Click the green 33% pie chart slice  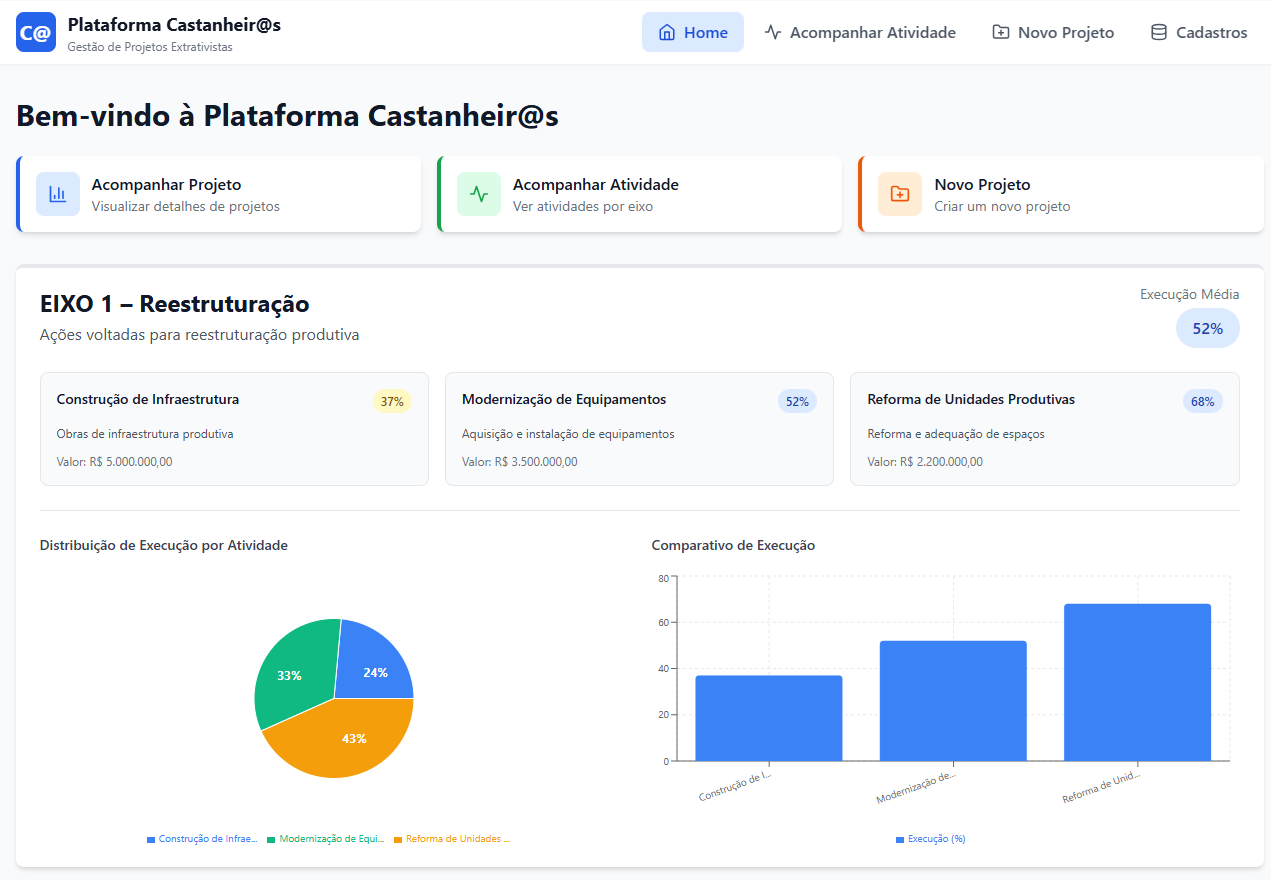click(292, 670)
